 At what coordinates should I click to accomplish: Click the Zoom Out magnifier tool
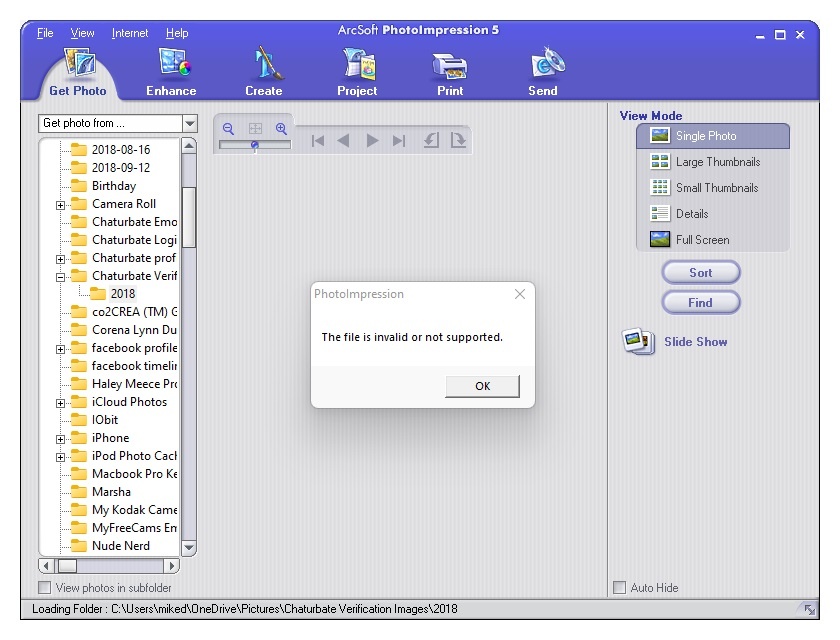click(228, 129)
